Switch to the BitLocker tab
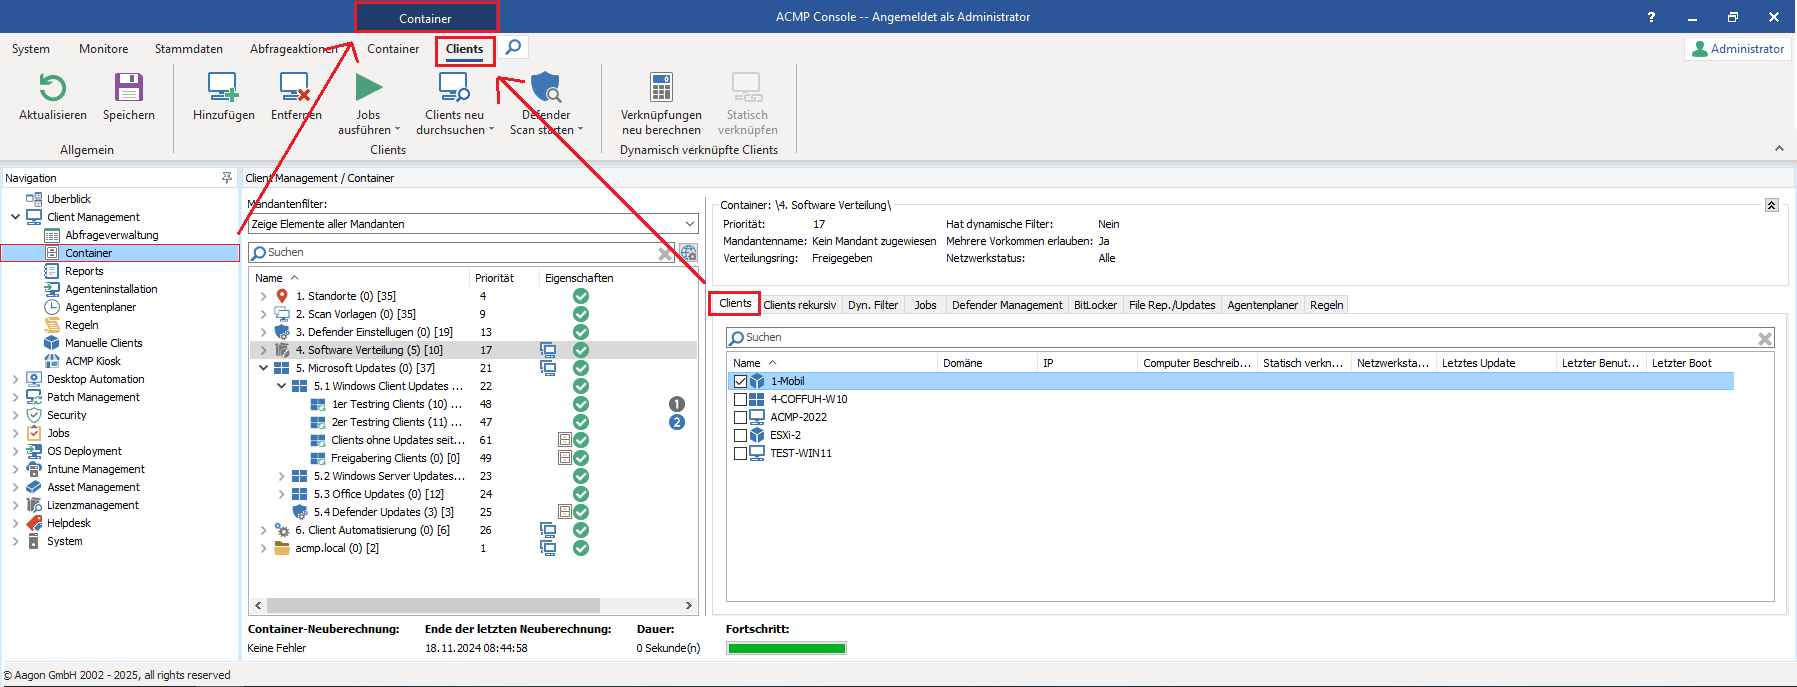 click(x=1095, y=305)
